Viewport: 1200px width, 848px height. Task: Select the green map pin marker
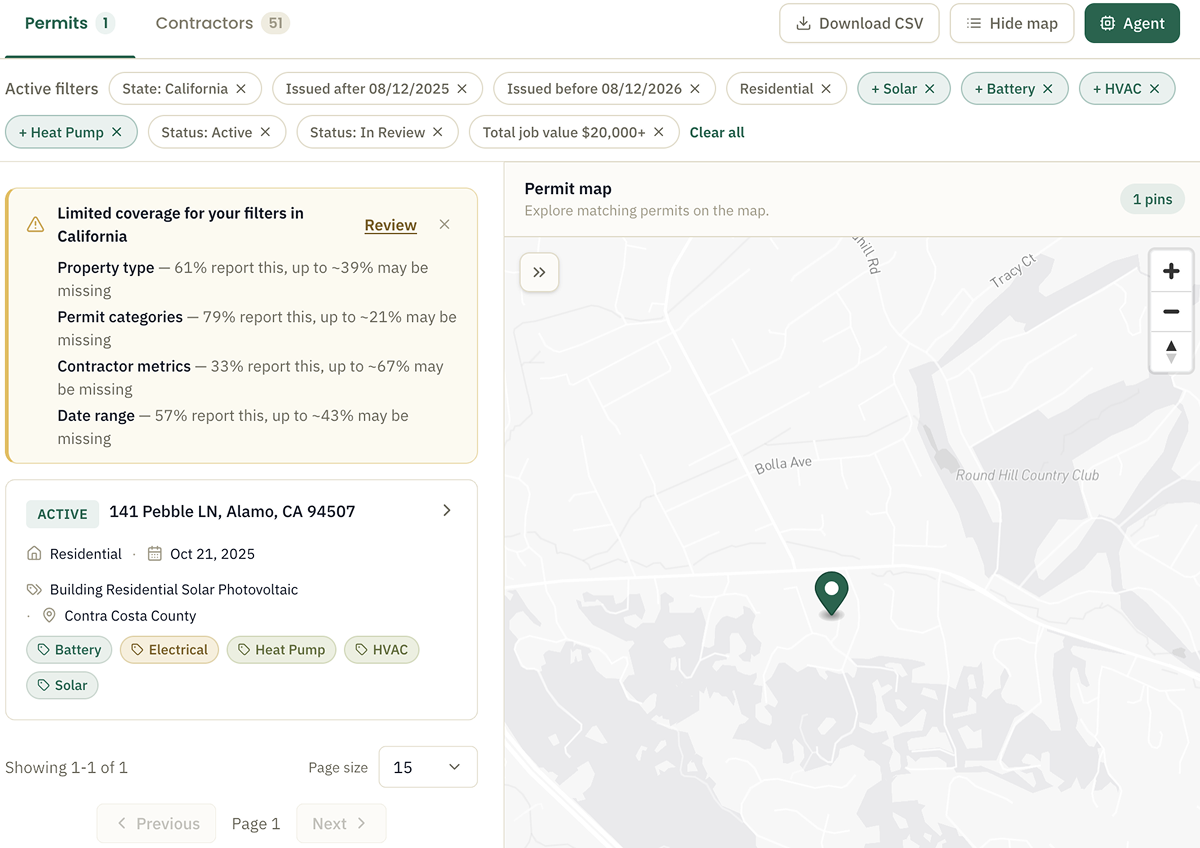tap(831, 594)
